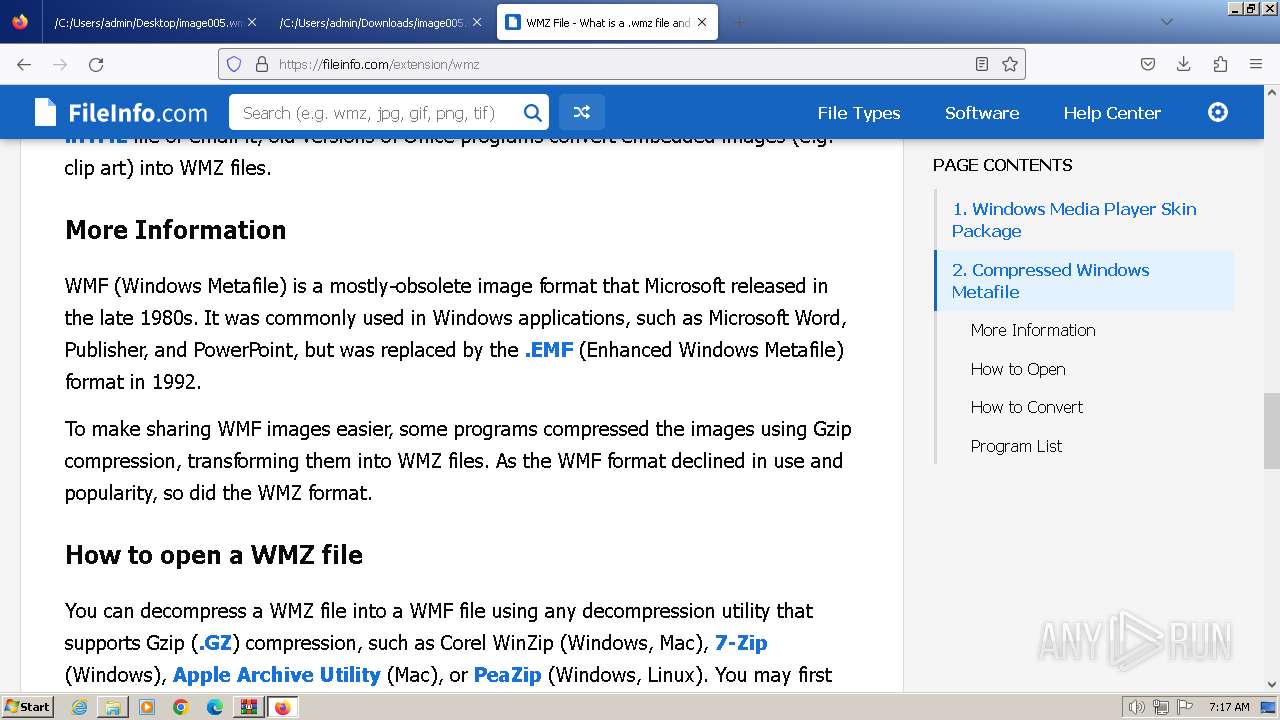This screenshot has width=1280, height=720.
Task: Open the PeaZip program link
Action: (507, 675)
